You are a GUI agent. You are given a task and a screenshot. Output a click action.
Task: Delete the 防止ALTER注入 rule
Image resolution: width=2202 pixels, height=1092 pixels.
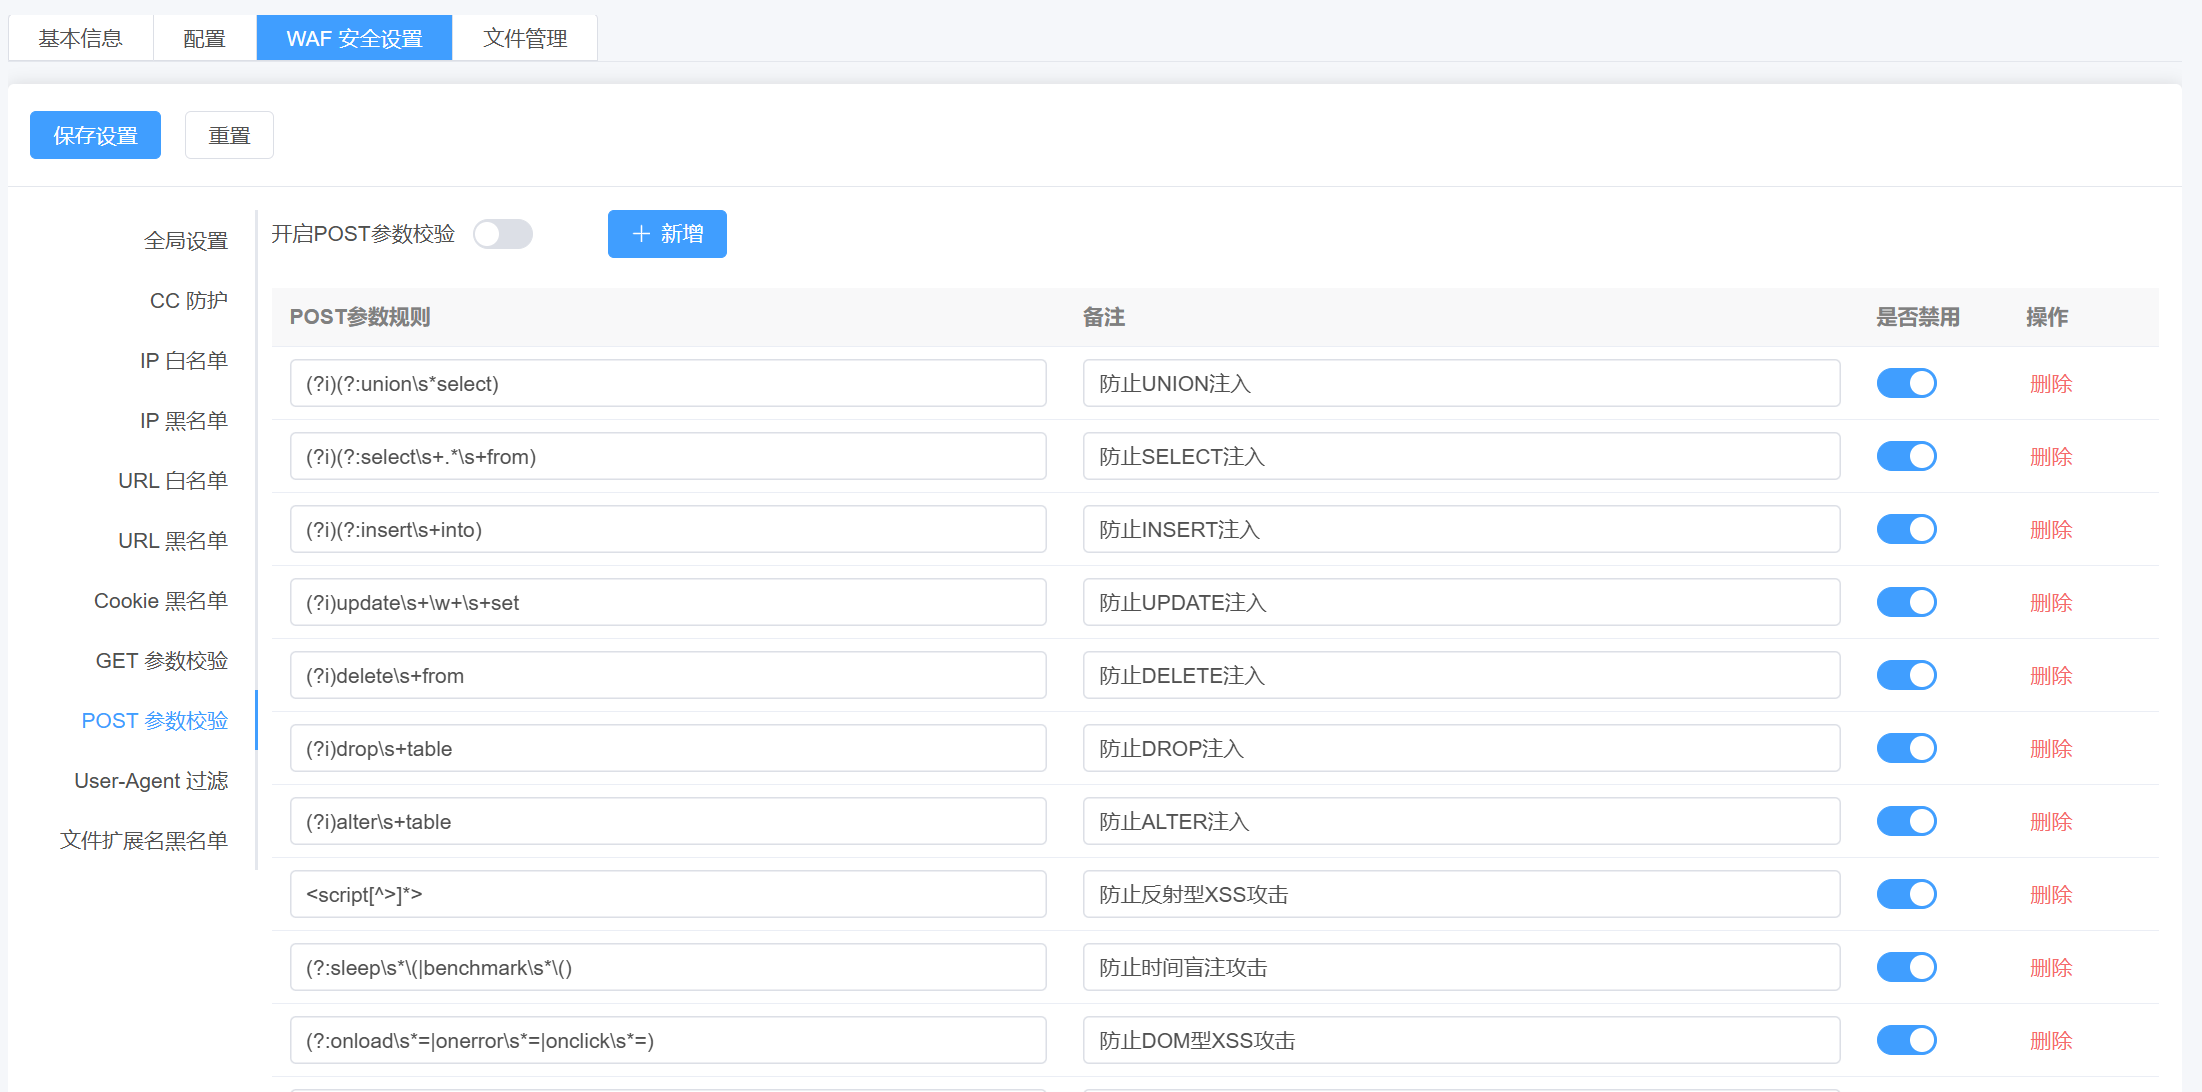2050,822
